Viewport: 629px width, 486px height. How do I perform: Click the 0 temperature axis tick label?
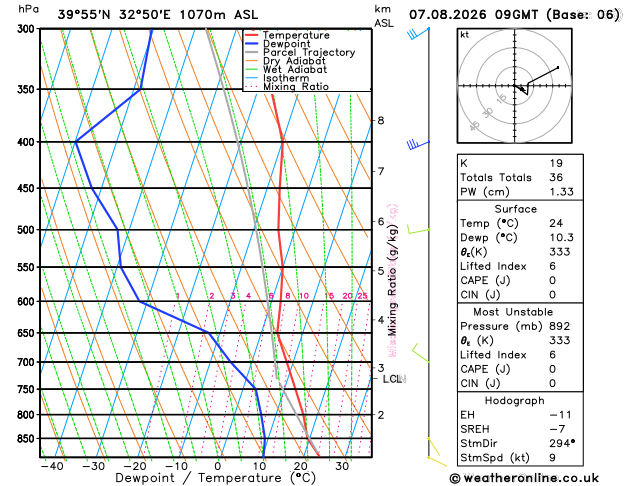pos(217,466)
